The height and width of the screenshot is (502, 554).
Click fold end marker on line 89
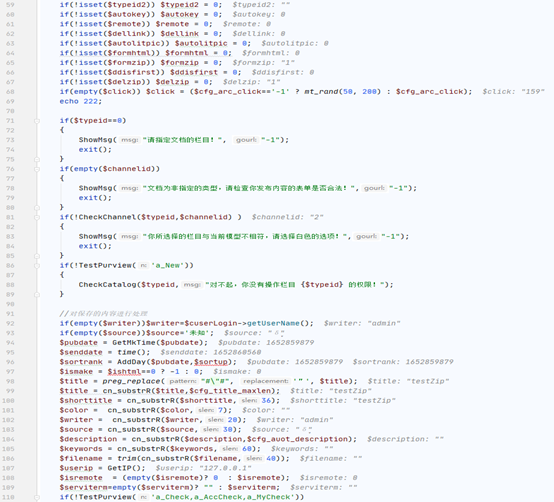coord(37,295)
